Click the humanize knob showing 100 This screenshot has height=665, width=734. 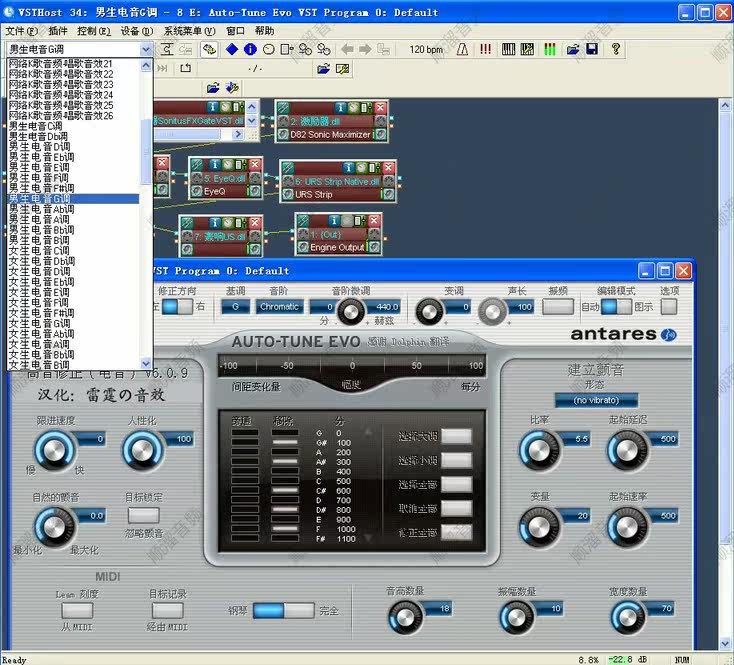142,451
